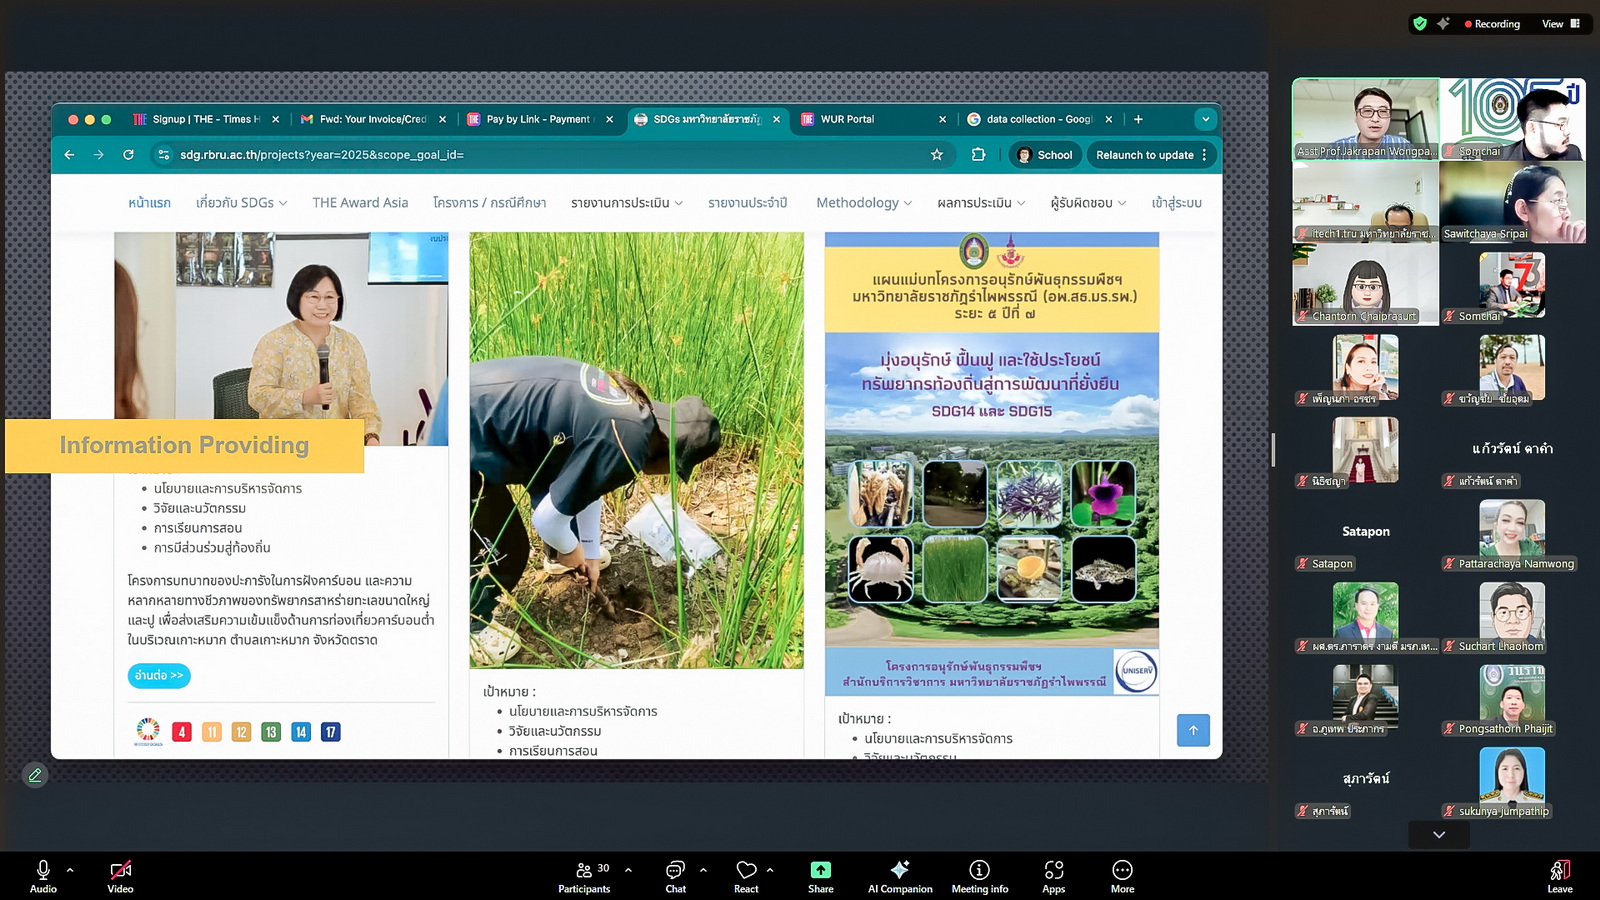
Task: Expand audio options arrow next to Audio
Action: [x=70, y=870]
